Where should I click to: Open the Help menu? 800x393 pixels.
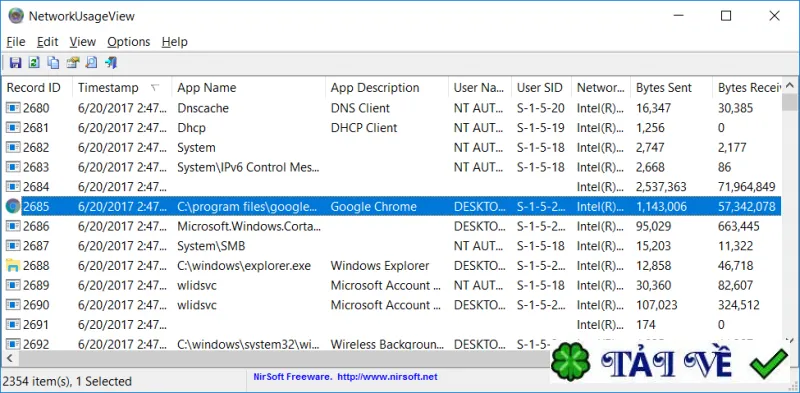(174, 42)
